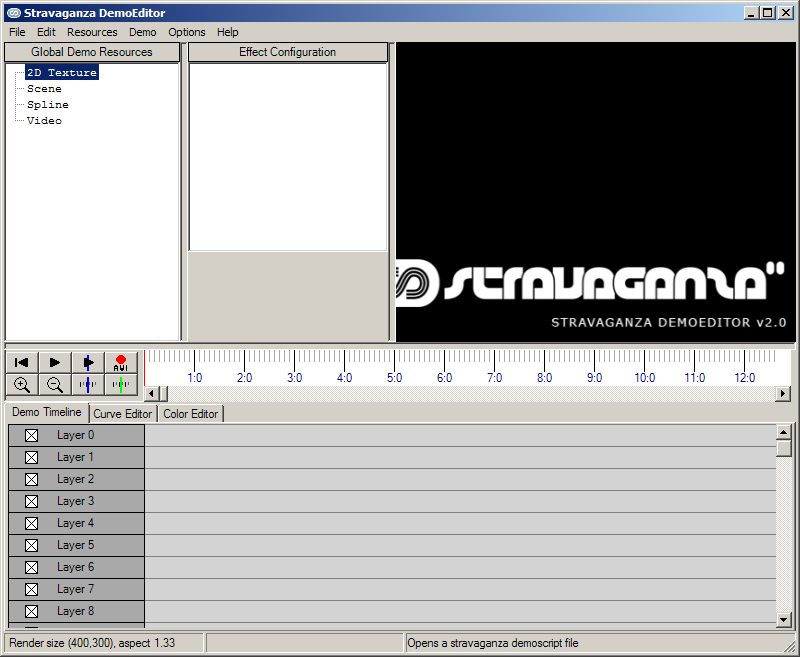Image resolution: width=800 pixels, height=657 pixels.
Task: Rewind demo to start
Action: pos(22,363)
